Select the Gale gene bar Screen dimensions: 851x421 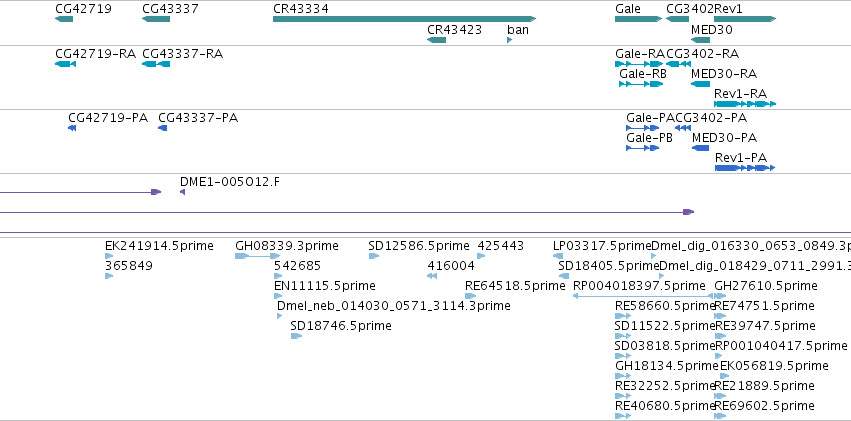638,19
